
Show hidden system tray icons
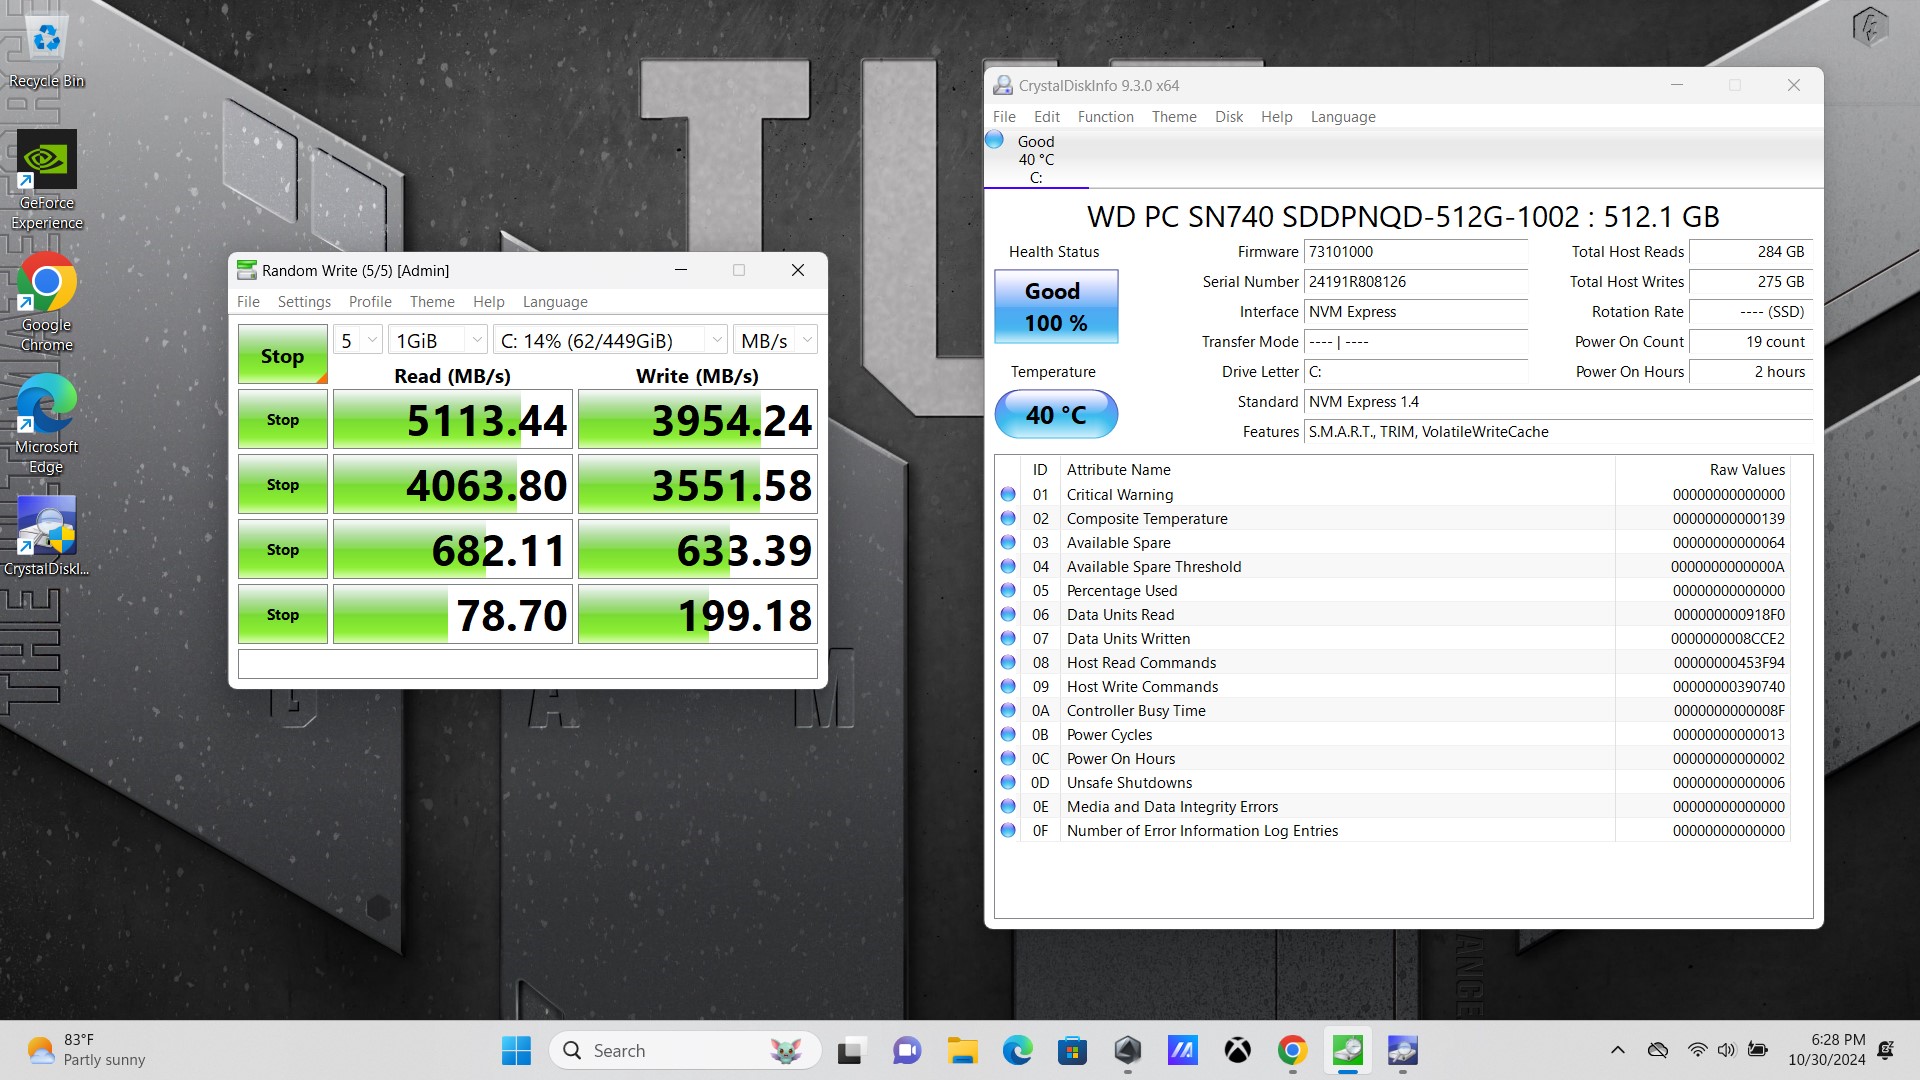[x=1617, y=1050]
